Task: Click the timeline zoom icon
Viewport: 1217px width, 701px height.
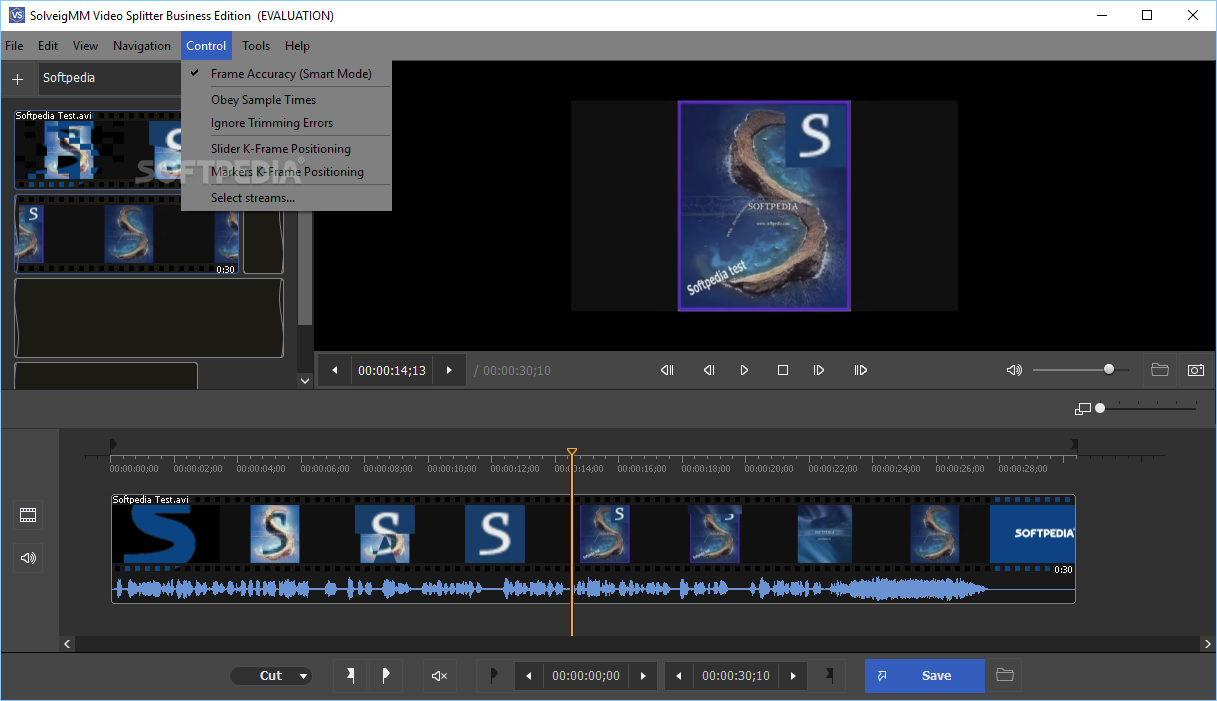Action: [1082, 409]
